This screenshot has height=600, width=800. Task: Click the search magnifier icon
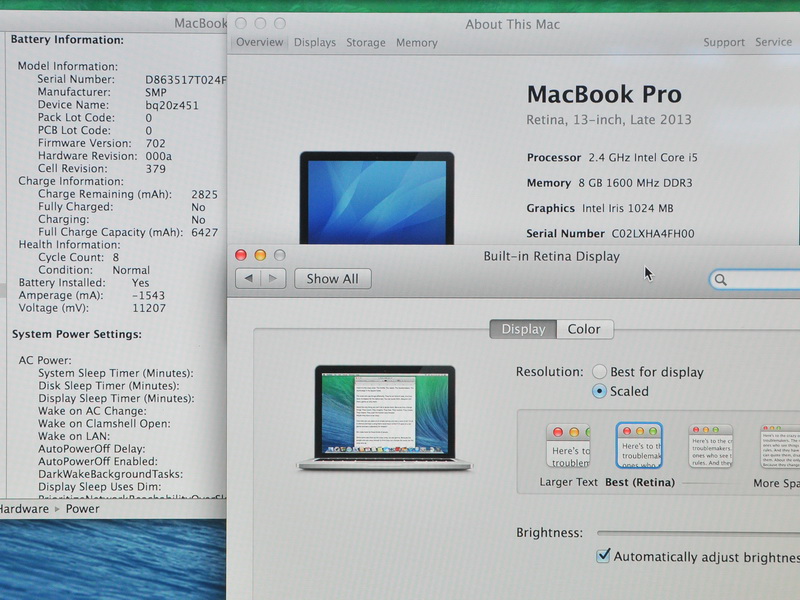[x=720, y=280]
